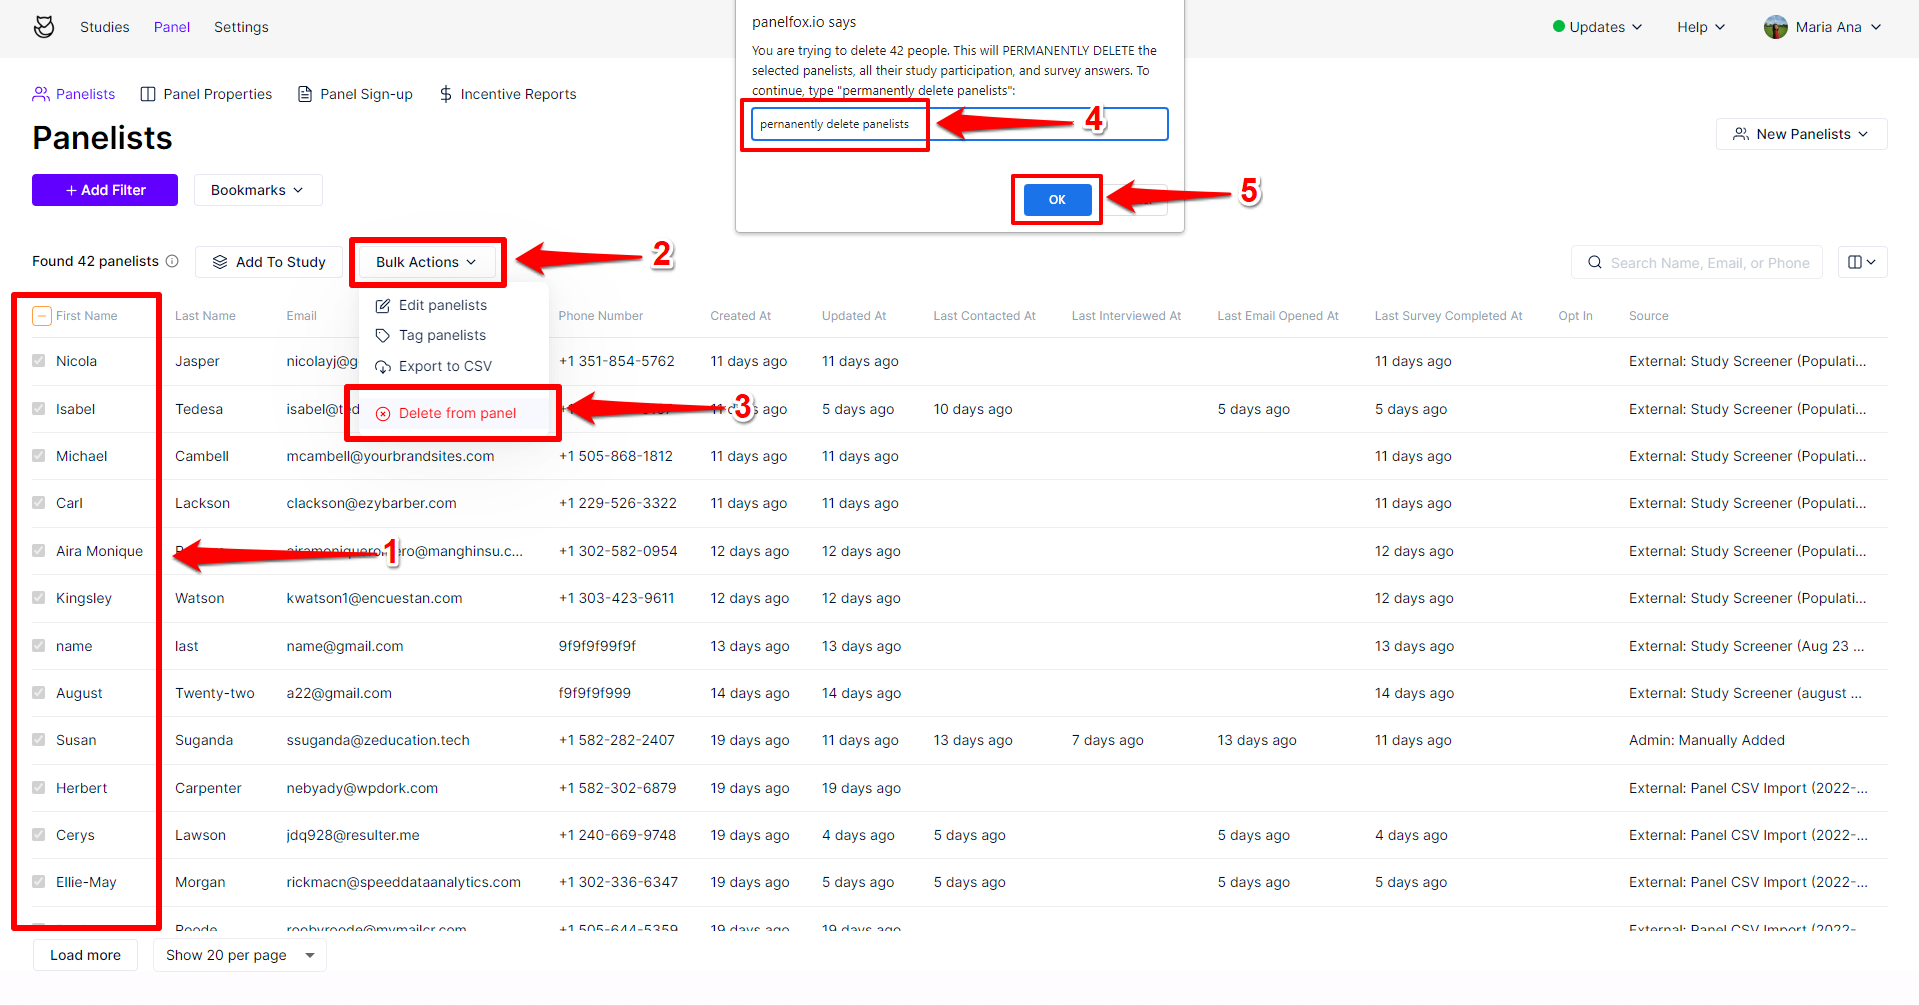
Task: Click the Panelfox fox logo
Action: pos(44,27)
